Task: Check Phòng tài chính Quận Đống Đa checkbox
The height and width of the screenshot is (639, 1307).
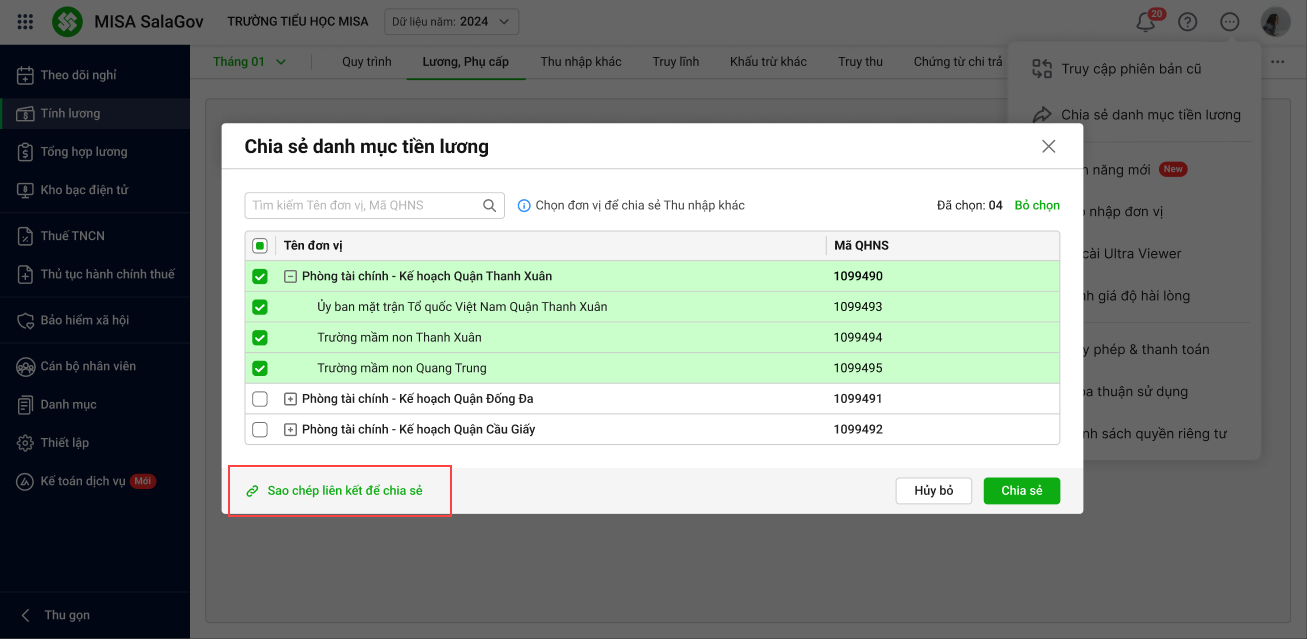Action: (x=260, y=399)
